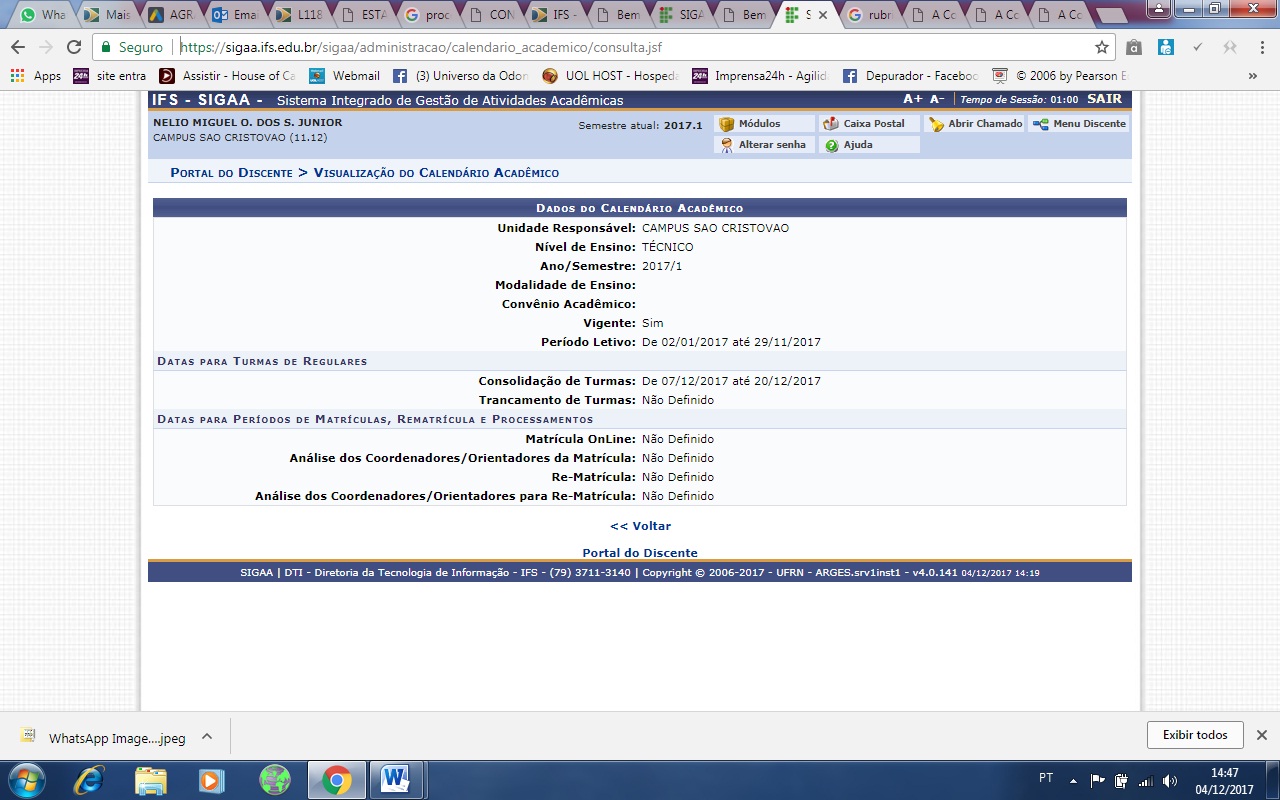Expand the WhatsApp Image download options arrow

point(207,737)
